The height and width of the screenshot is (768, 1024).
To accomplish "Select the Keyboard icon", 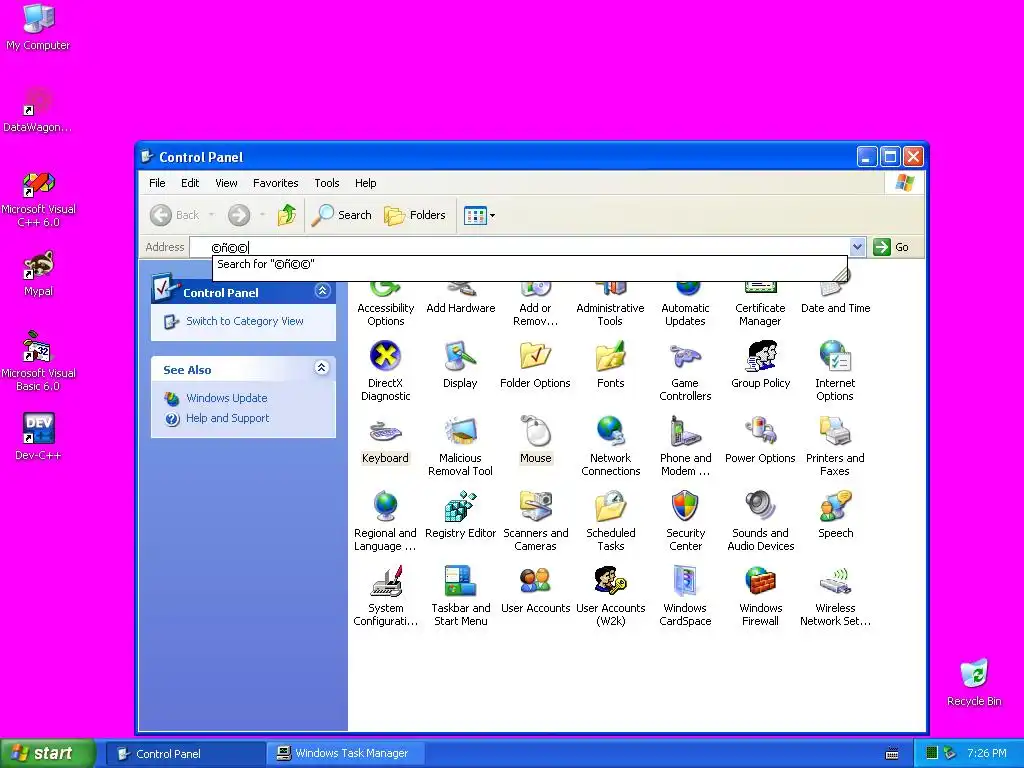I will [385, 440].
